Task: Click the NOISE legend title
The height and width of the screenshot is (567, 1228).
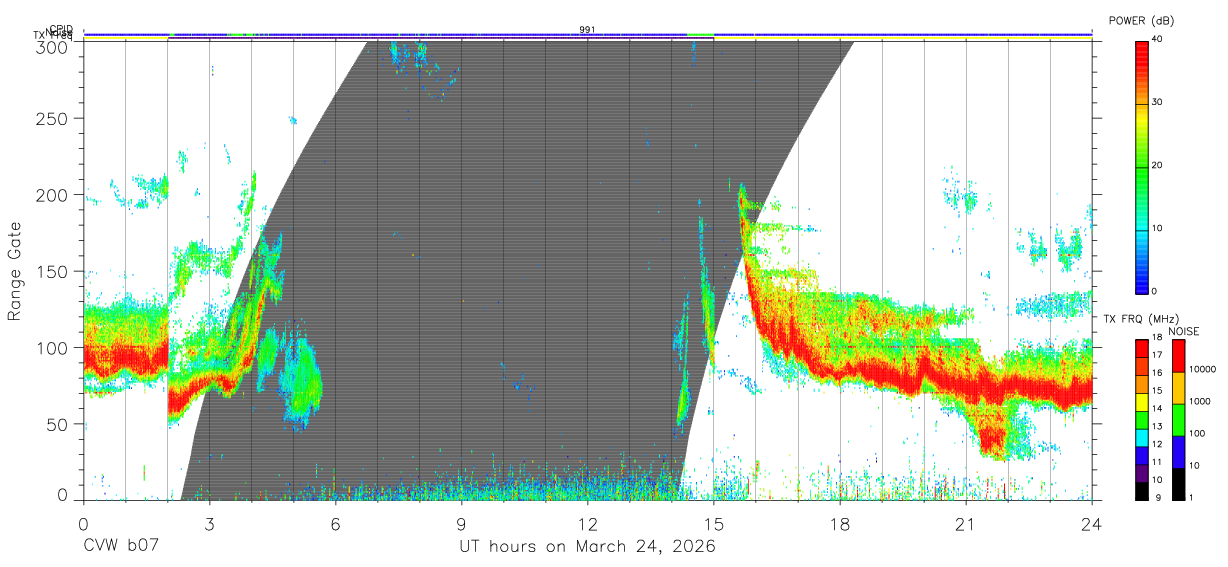Action: (1184, 331)
